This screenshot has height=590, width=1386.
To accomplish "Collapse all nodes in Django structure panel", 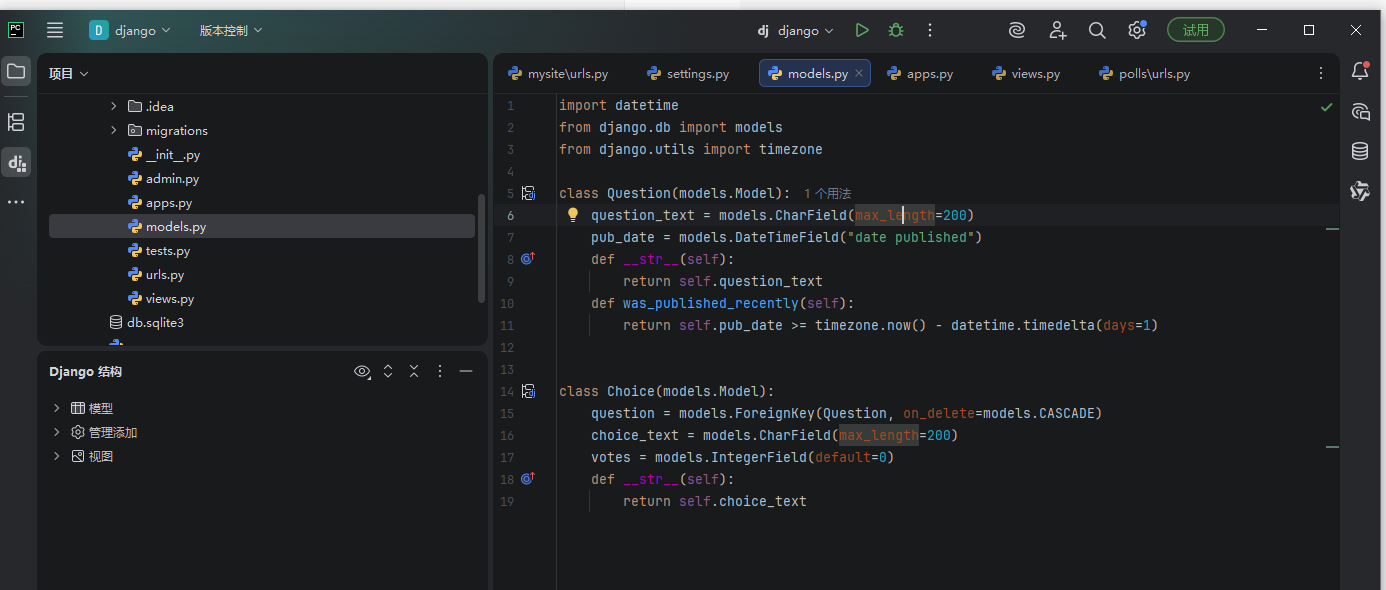I will [x=414, y=371].
